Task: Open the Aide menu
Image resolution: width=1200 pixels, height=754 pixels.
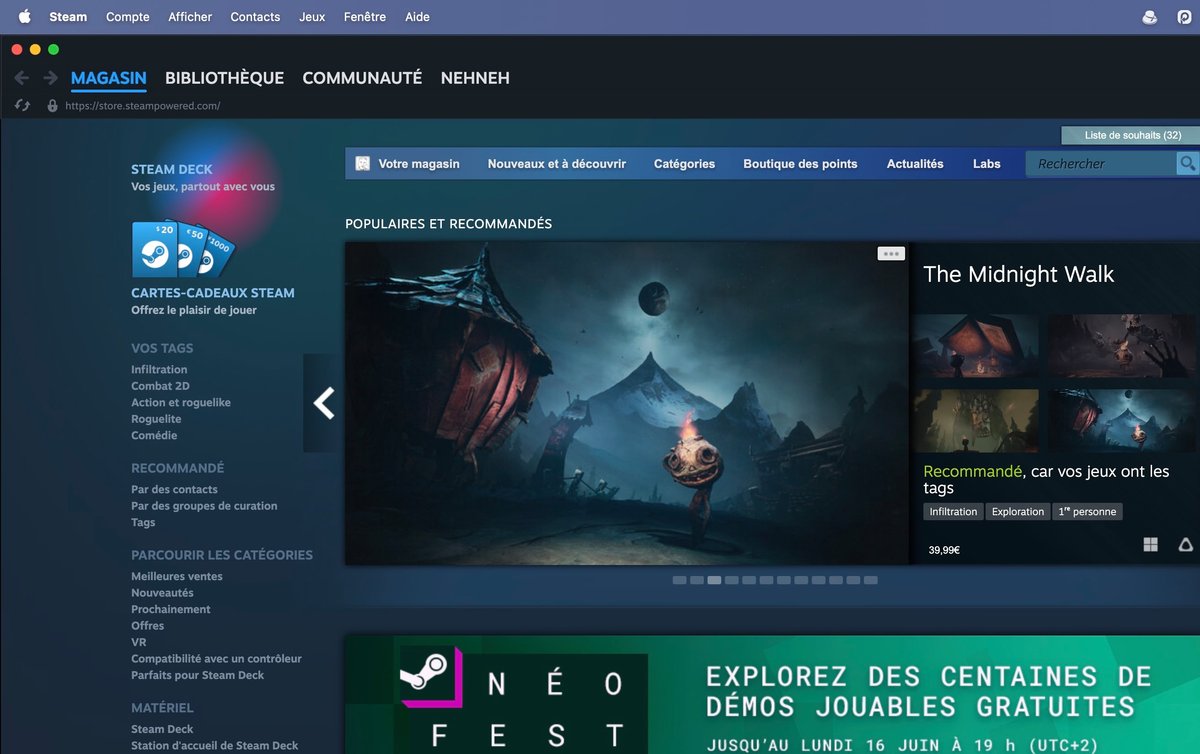Action: pyautogui.click(x=417, y=17)
